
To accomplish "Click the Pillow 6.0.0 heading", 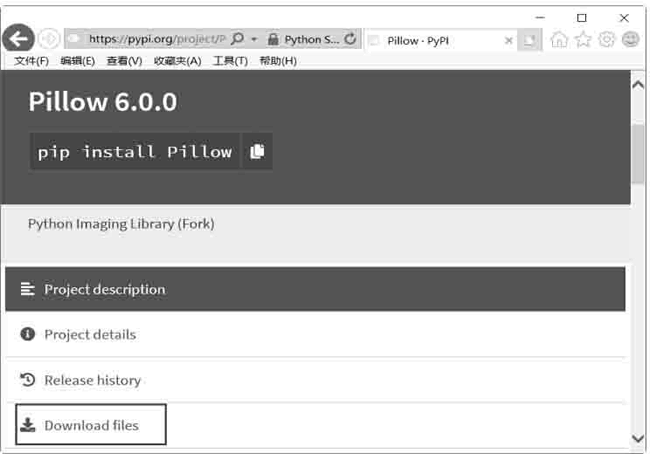I will (x=103, y=102).
